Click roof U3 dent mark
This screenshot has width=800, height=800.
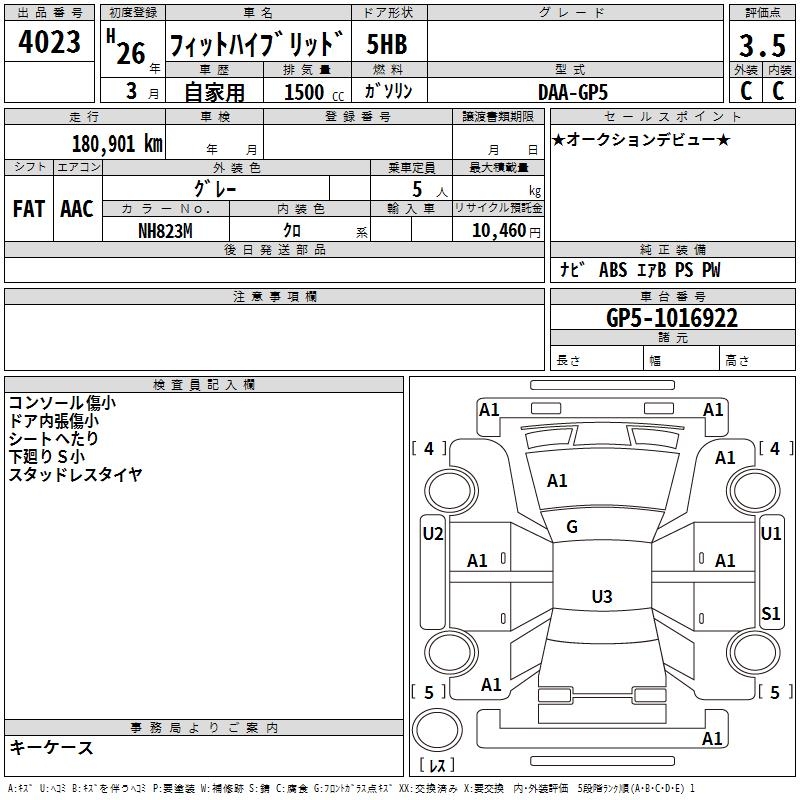coord(602,596)
